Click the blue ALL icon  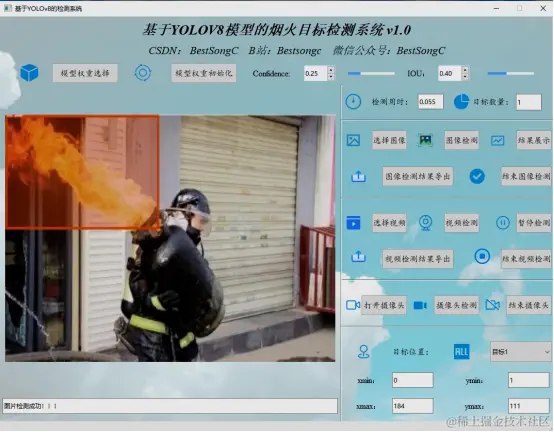[461, 351]
